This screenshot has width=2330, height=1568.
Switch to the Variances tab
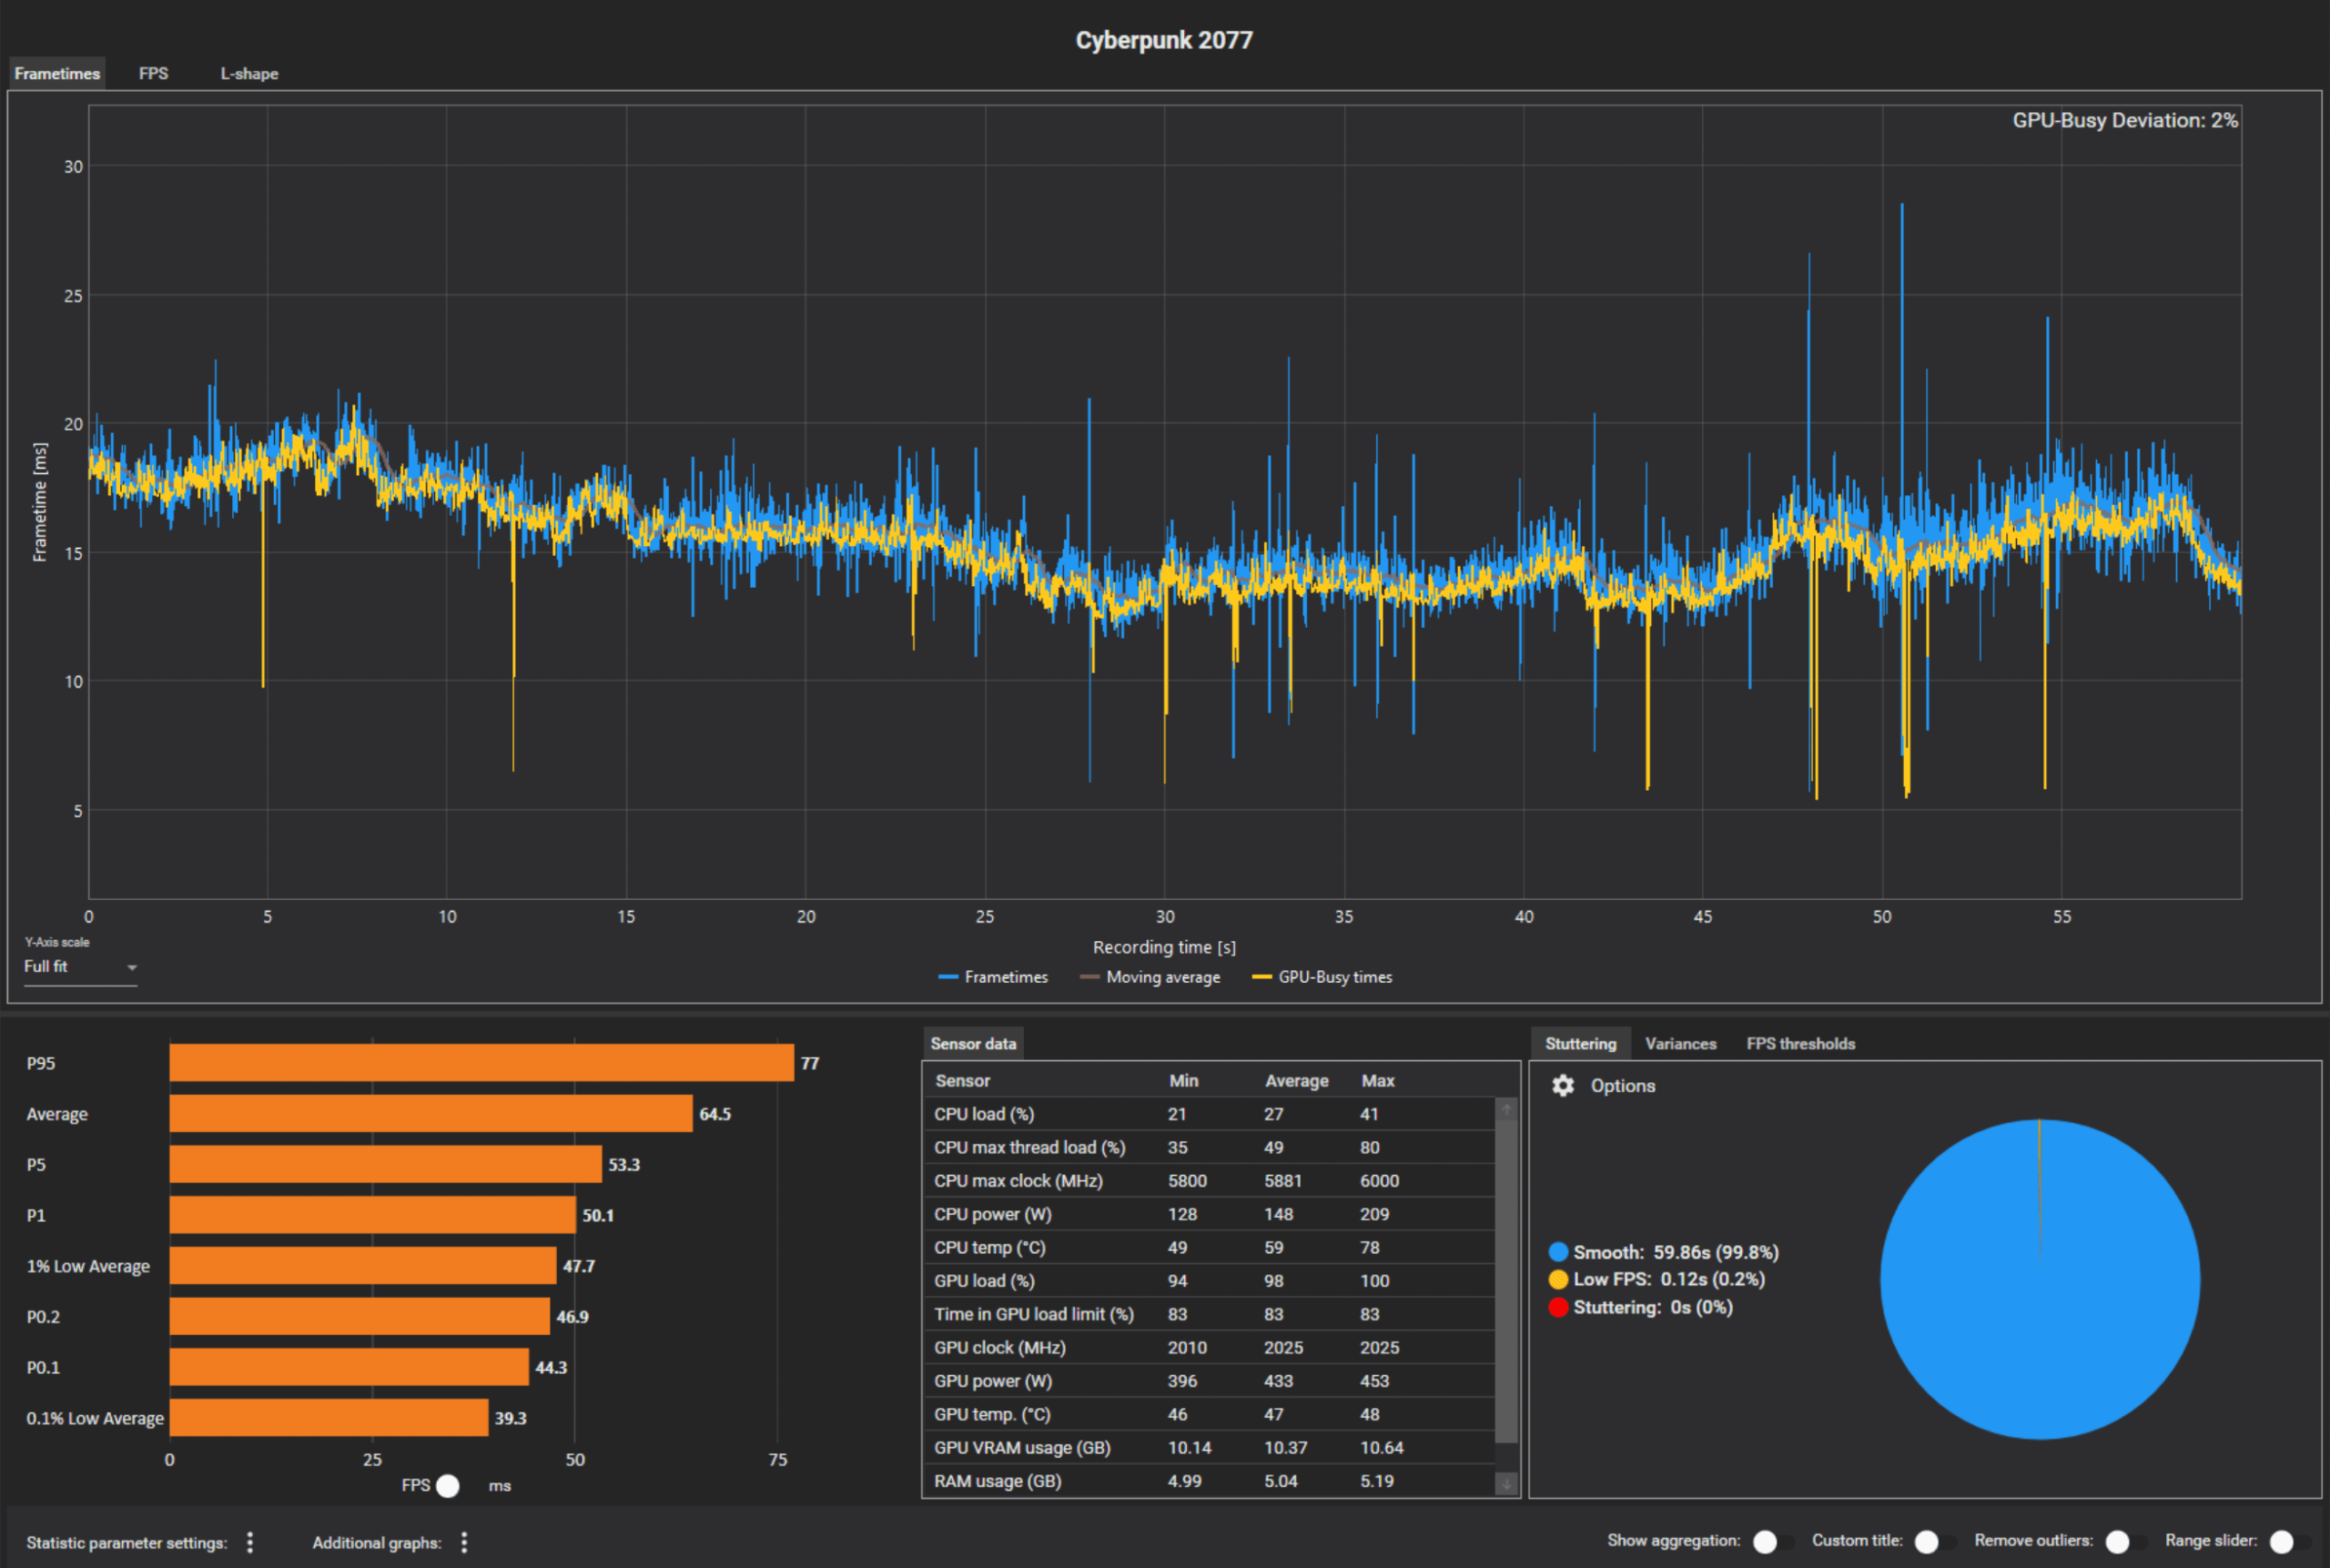[1680, 1043]
